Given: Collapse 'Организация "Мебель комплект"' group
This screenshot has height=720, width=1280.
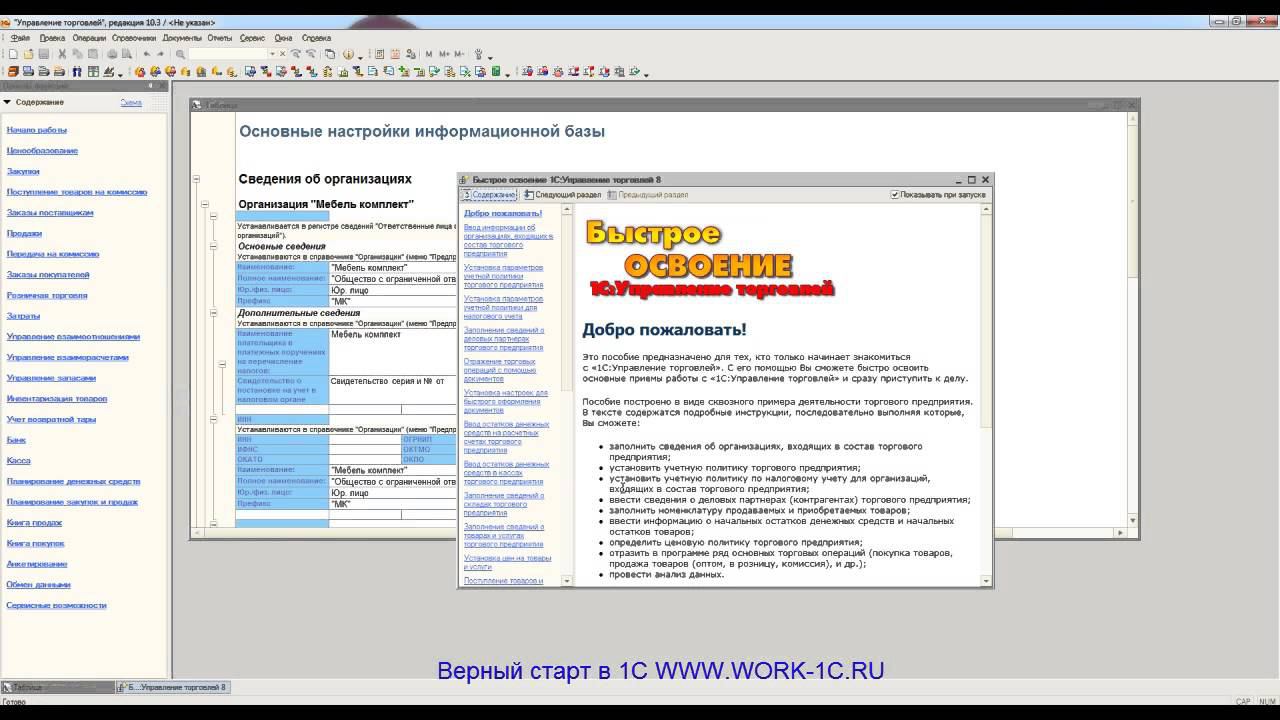Looking at the screenshot, I should [x=205, y=204].
